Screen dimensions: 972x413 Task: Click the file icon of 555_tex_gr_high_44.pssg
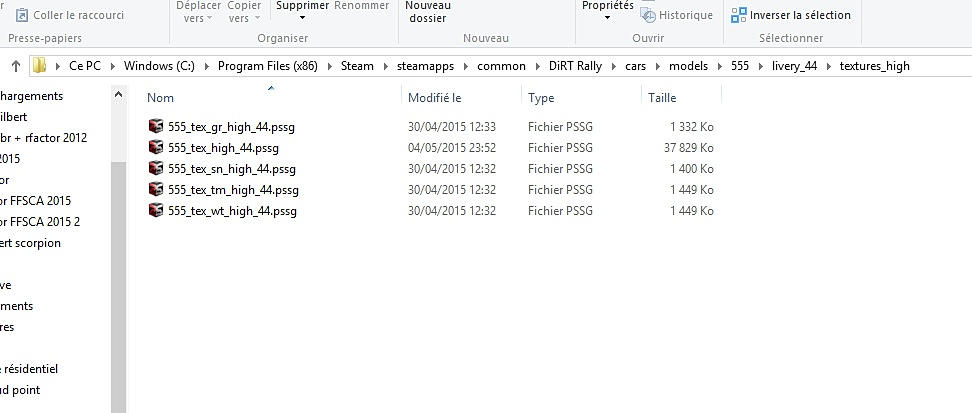point(156,127)
